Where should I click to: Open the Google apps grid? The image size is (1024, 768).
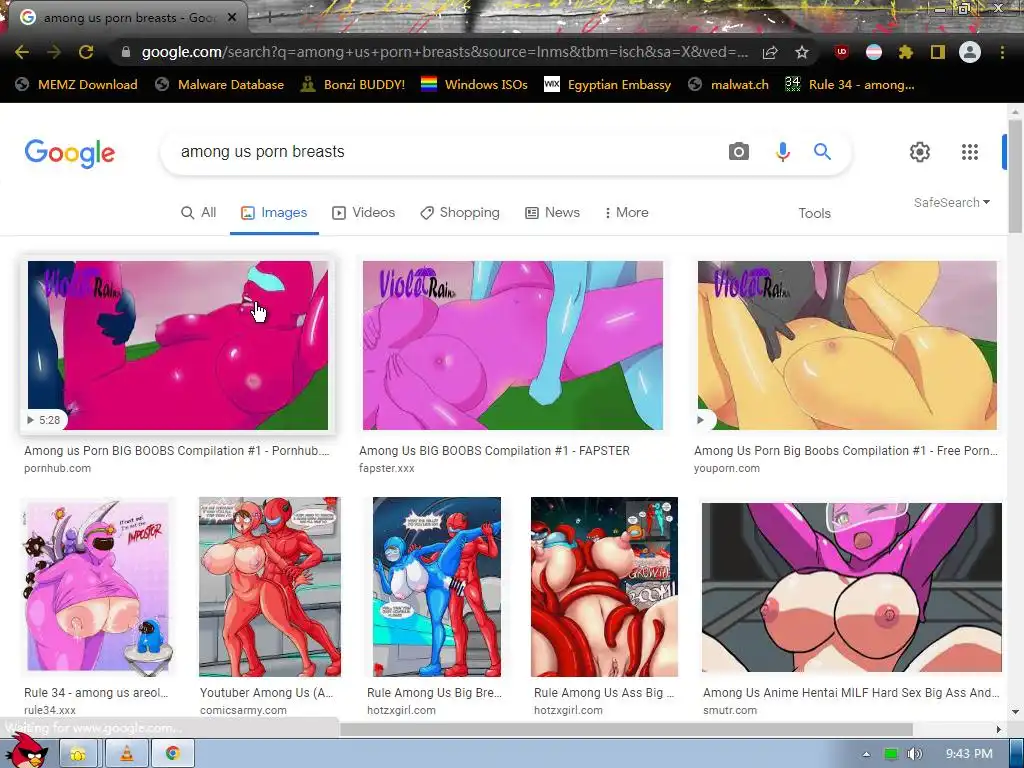[970, 152]
